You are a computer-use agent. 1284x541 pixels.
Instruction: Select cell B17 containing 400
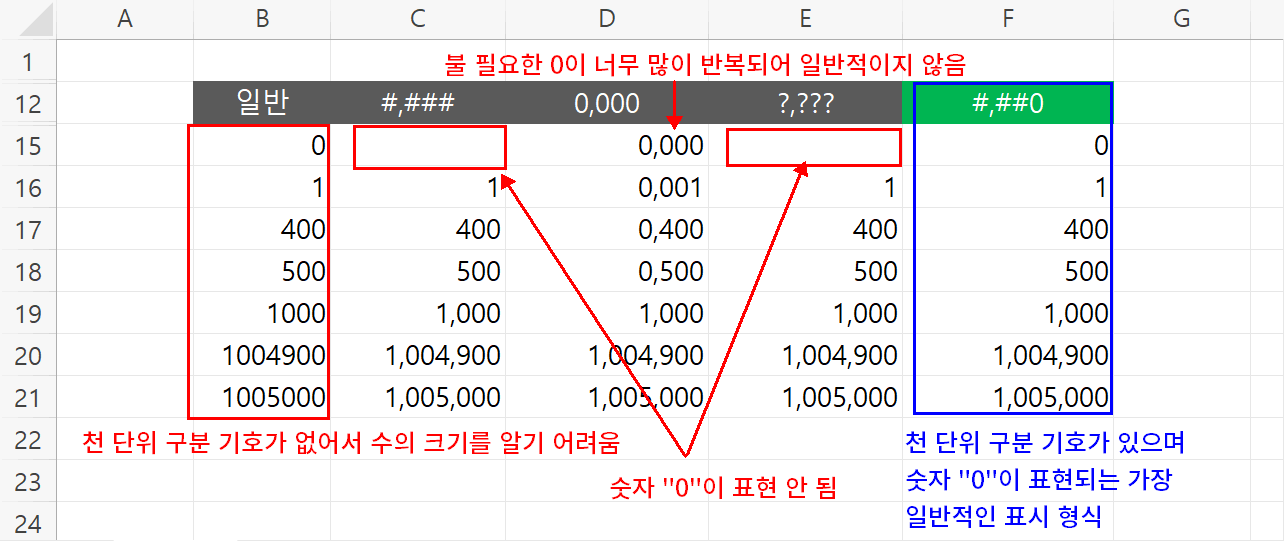(262, 229)
